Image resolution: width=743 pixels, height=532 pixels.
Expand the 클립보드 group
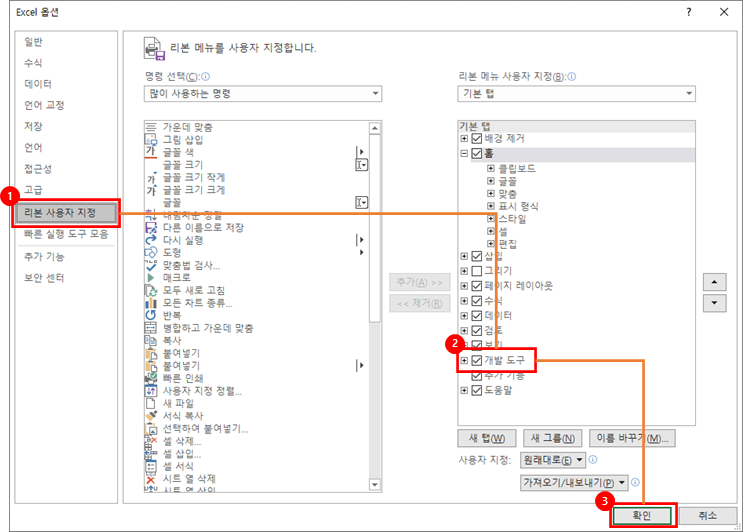tap(491, 168)
